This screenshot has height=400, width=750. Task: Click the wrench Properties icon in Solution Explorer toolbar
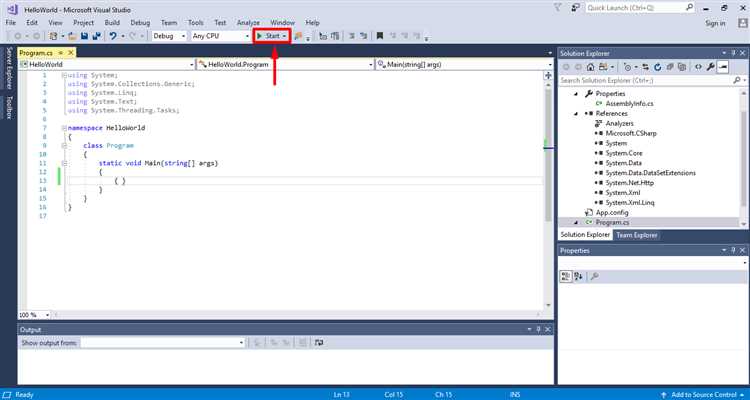tap(711, 67)
